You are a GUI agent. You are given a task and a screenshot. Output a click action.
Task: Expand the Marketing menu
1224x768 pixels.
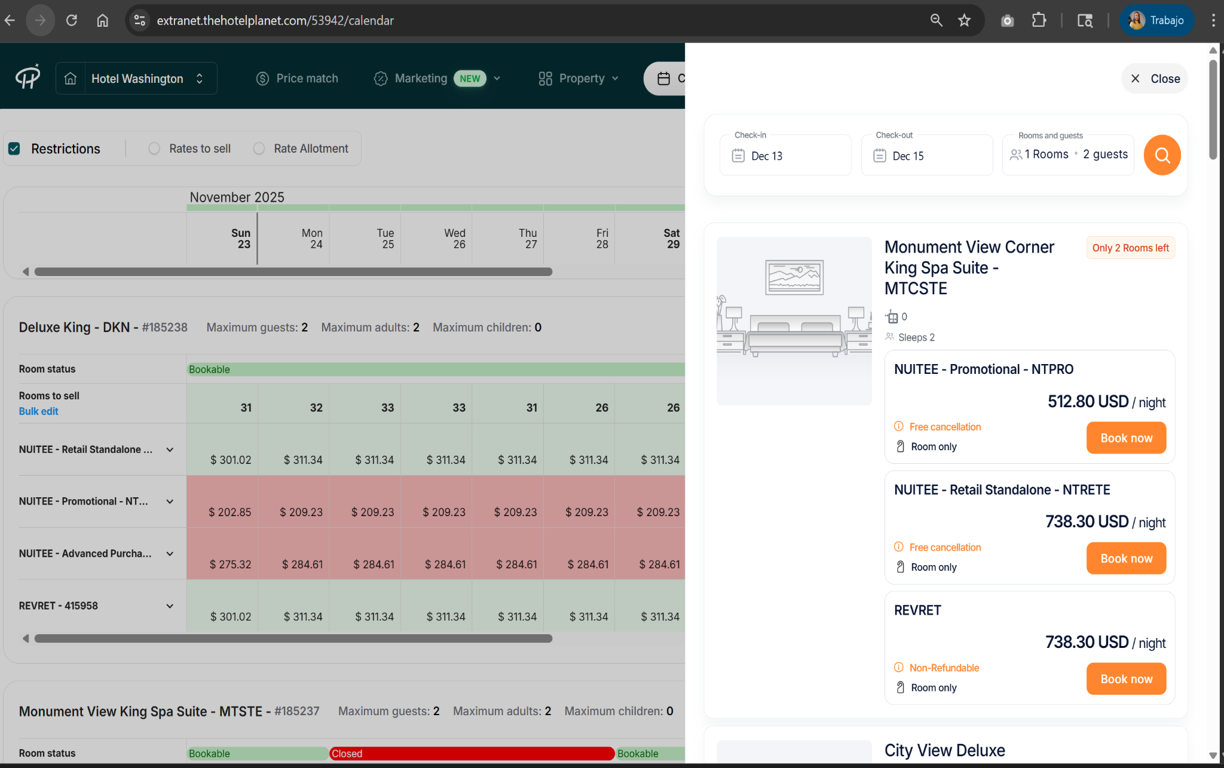[437, 79]
